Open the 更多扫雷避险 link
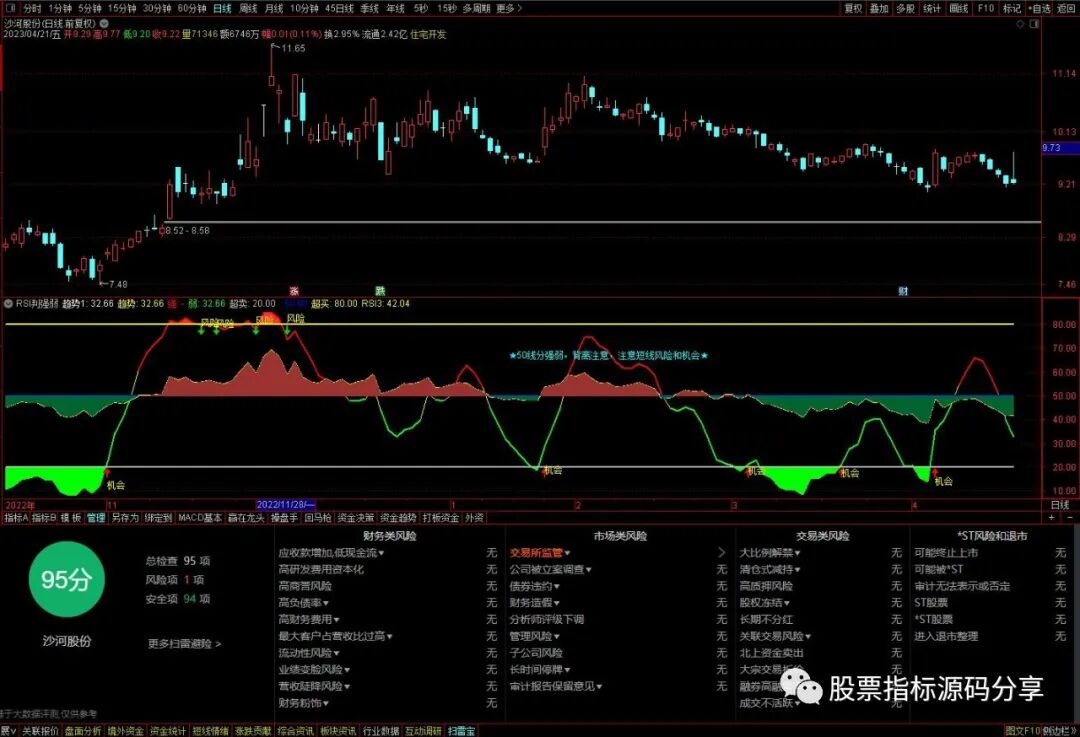 point(185,643)
